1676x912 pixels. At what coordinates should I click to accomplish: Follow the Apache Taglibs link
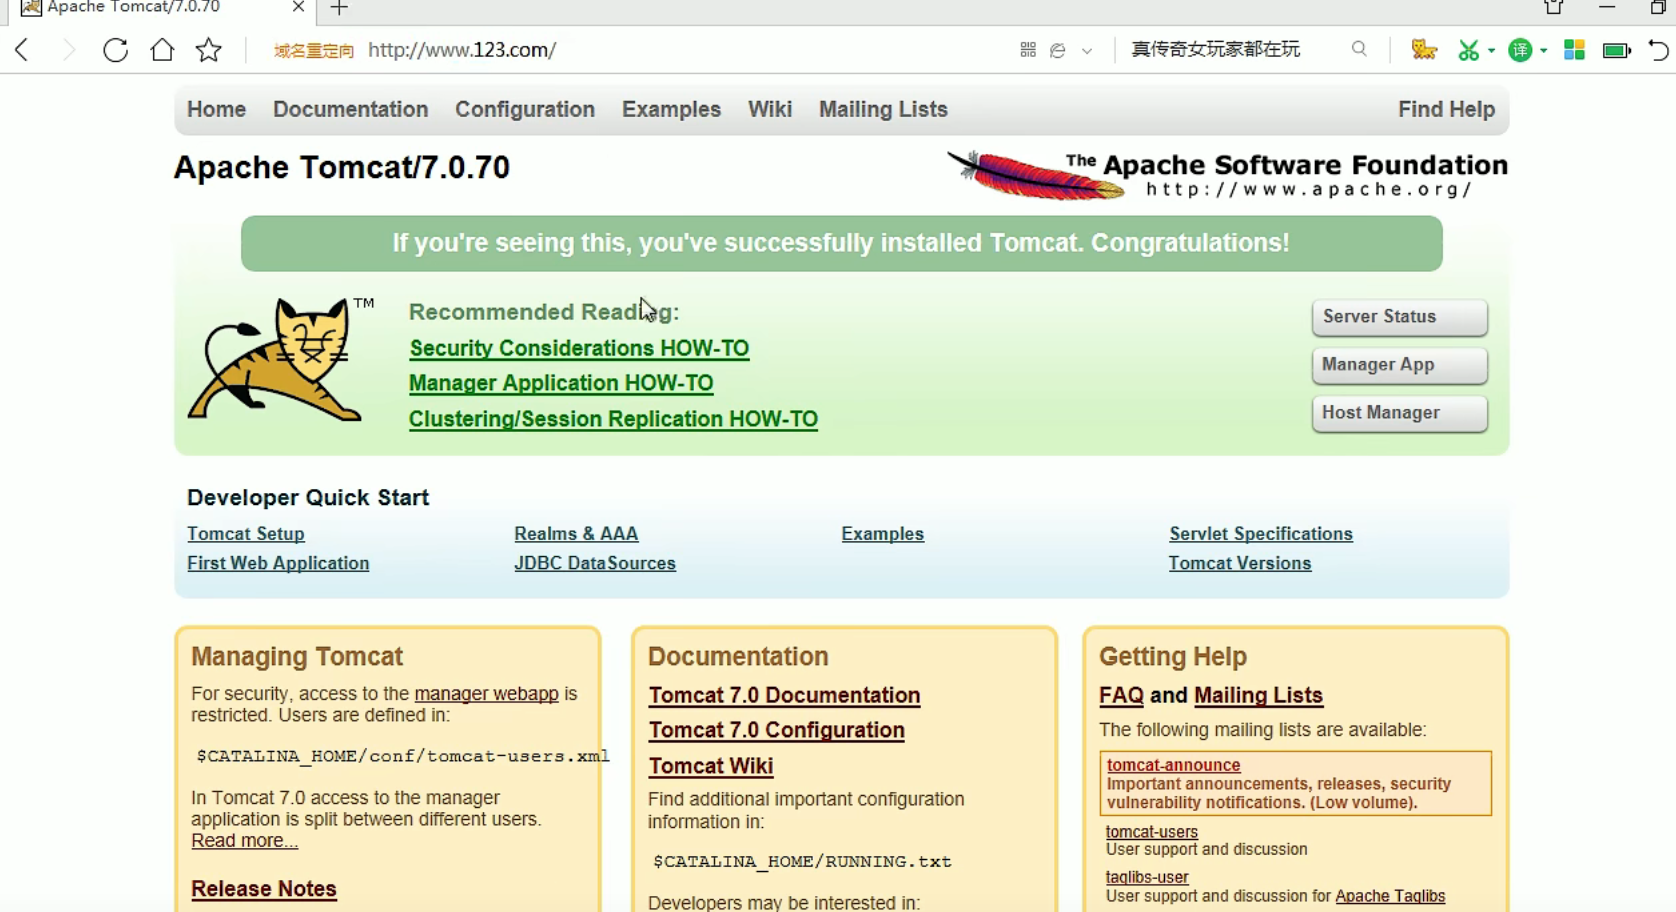(x=1390, y=896)
